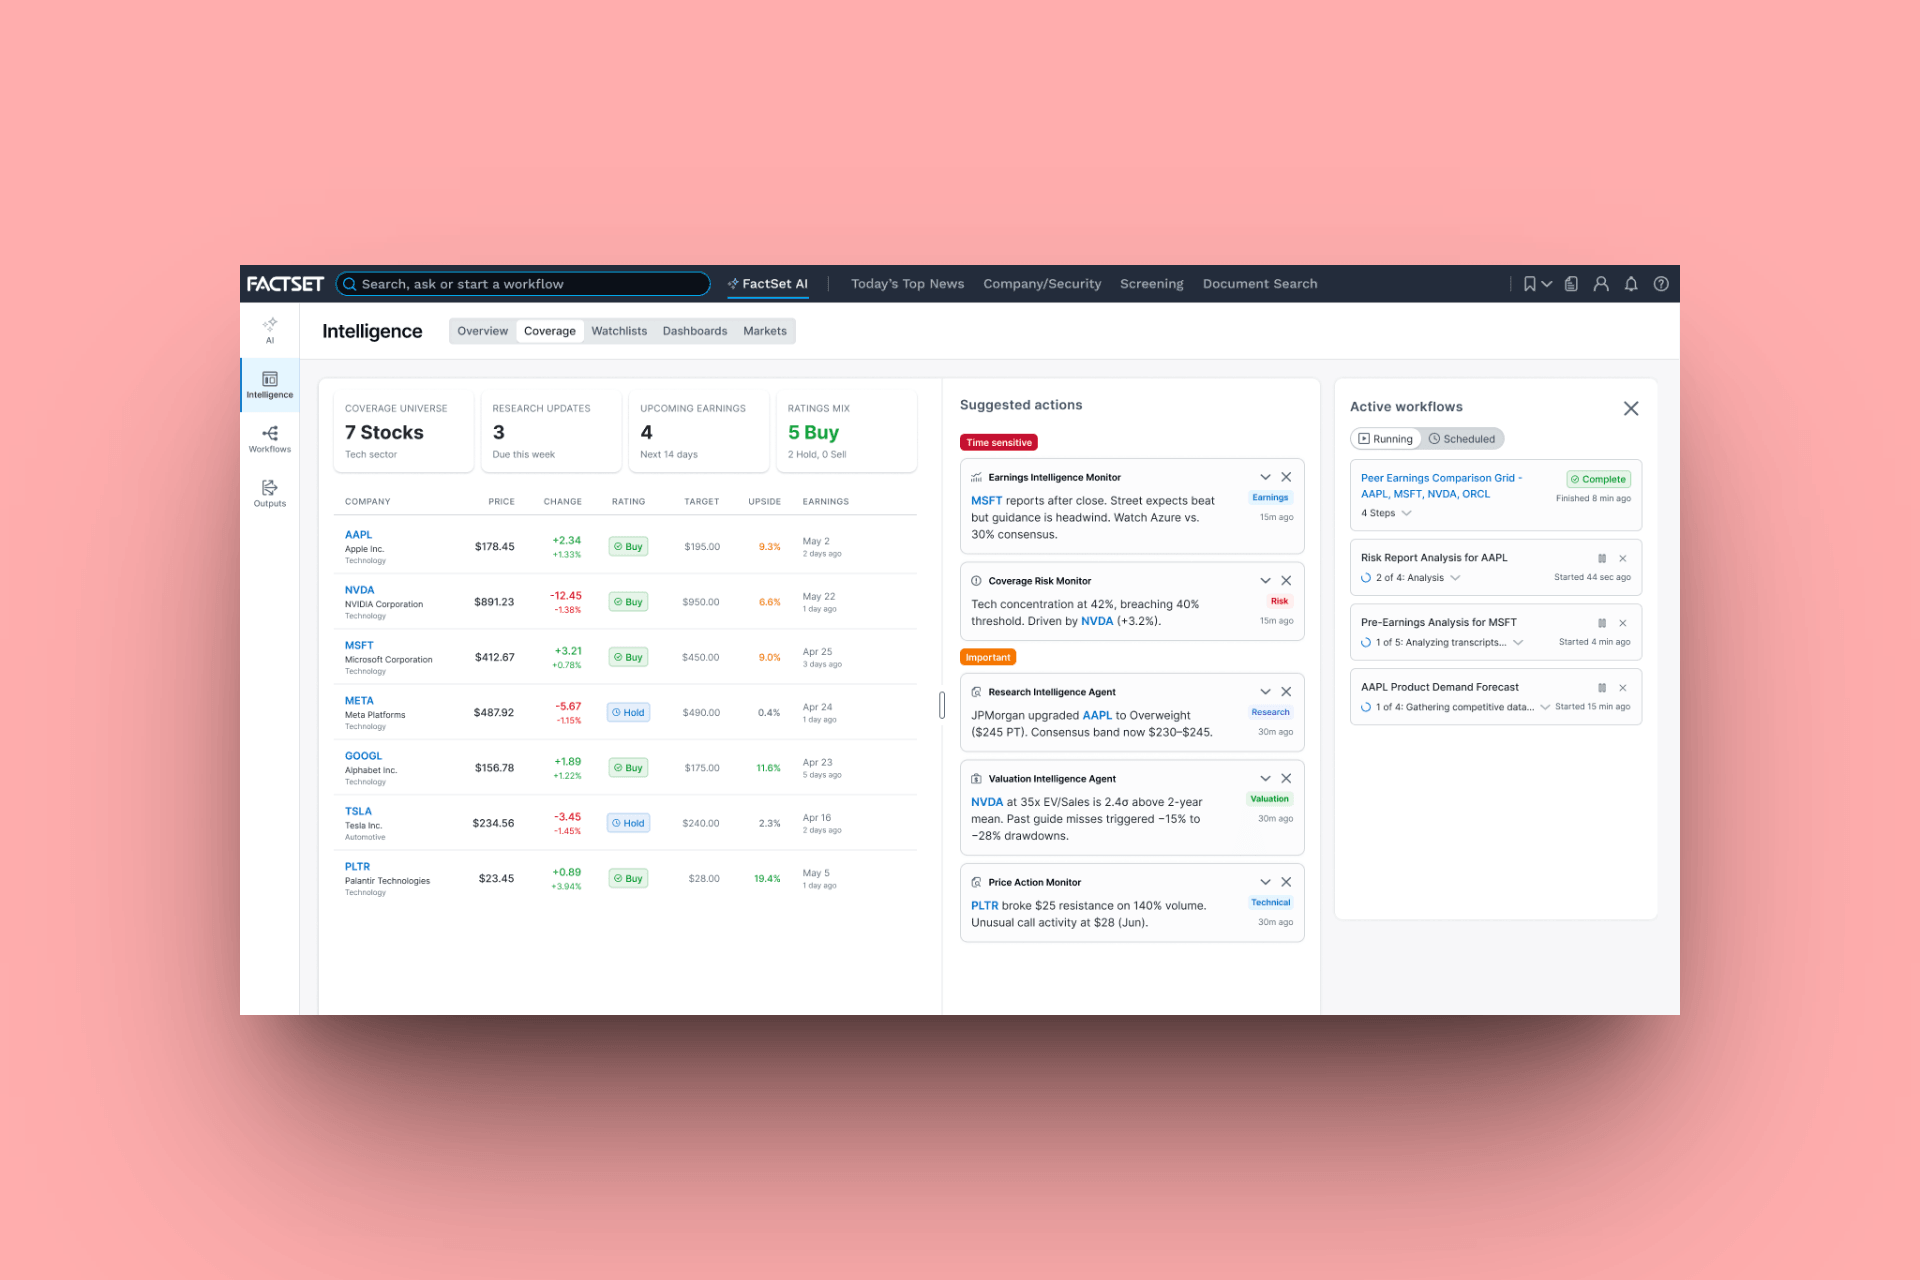Click the Coverage Risk Monitor alert icon
The height and width of the screenshot is (1280, 1920).
[976, 581]
